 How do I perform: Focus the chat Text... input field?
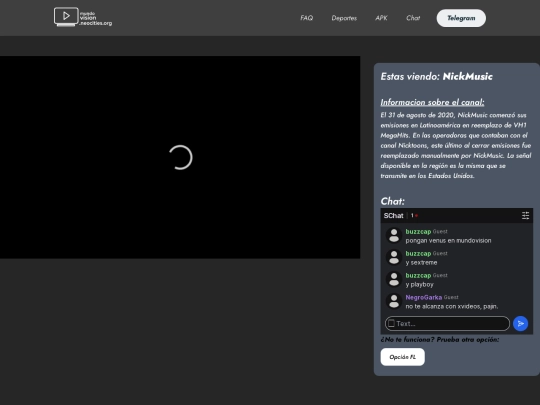447,323
